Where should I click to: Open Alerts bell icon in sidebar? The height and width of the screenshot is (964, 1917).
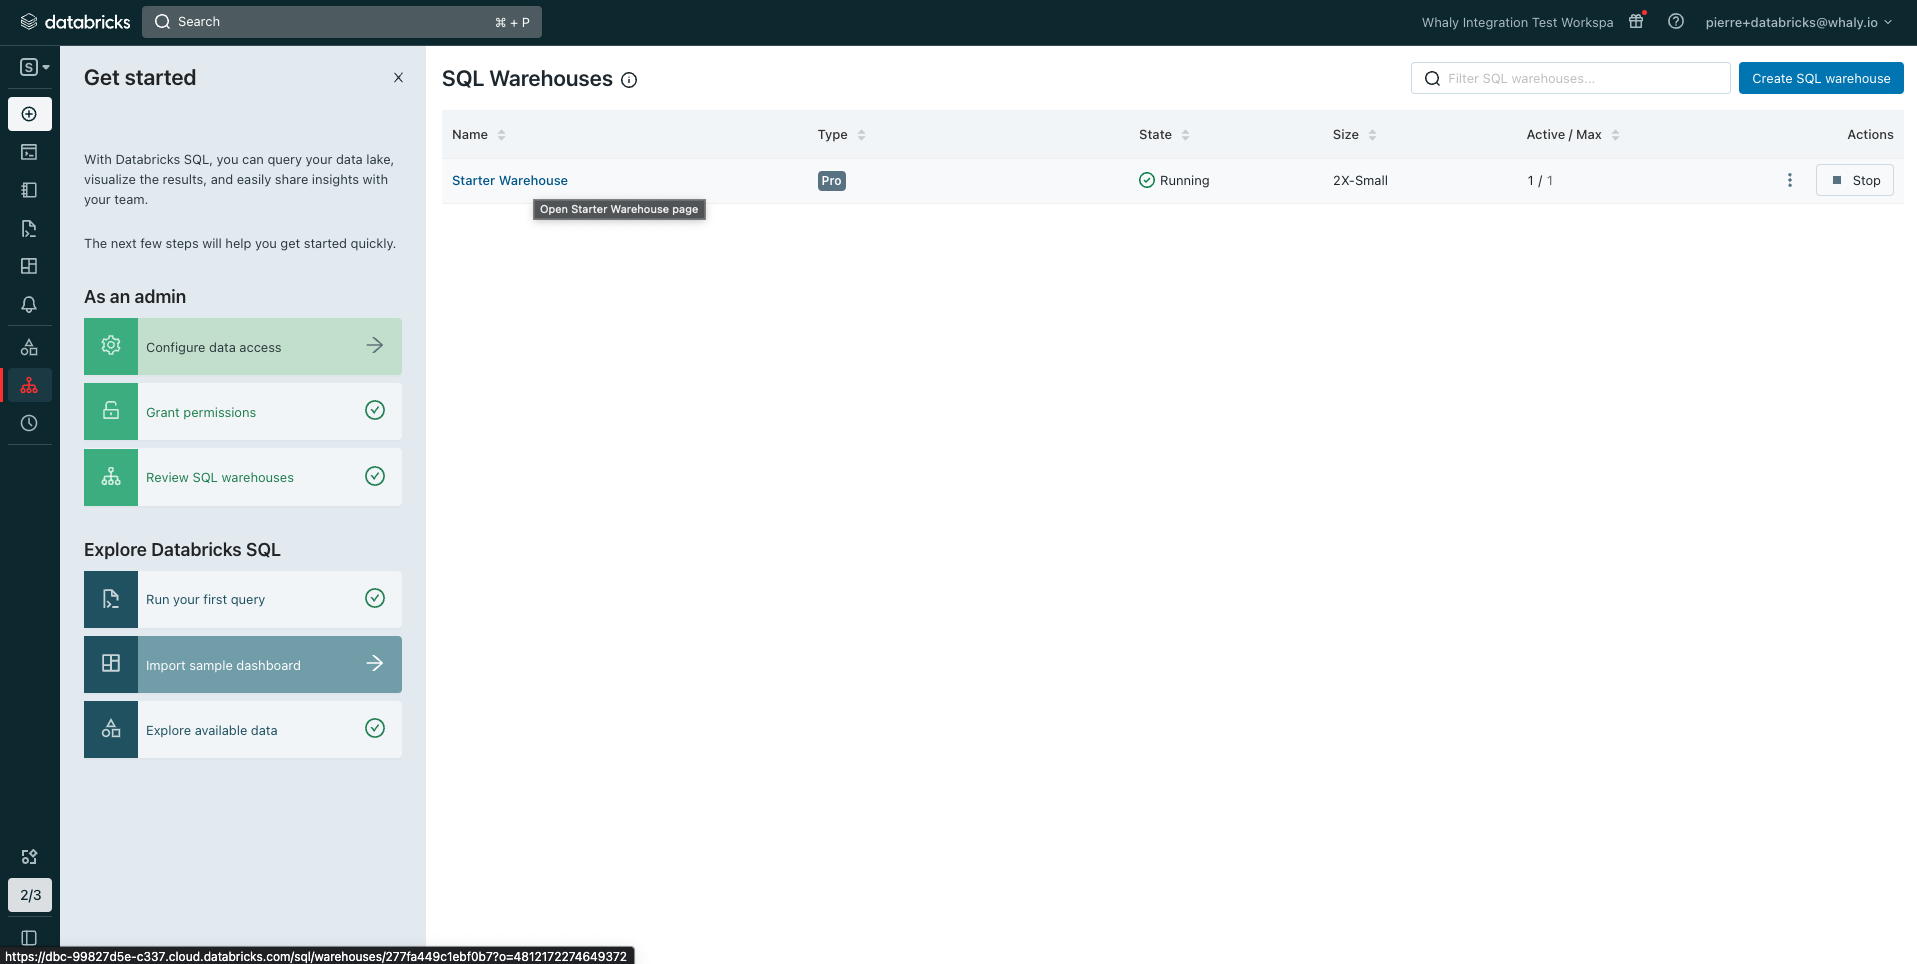[29, 304]
